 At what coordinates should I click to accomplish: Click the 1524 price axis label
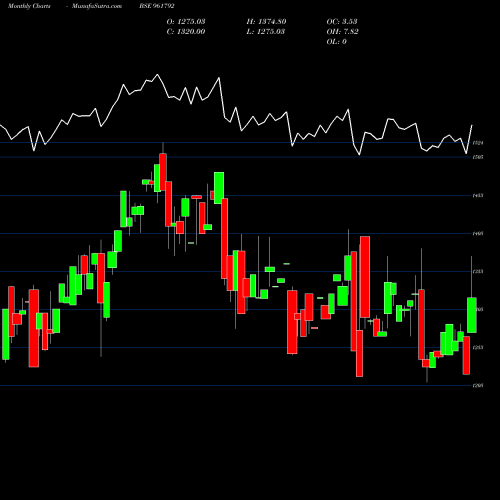478,143
